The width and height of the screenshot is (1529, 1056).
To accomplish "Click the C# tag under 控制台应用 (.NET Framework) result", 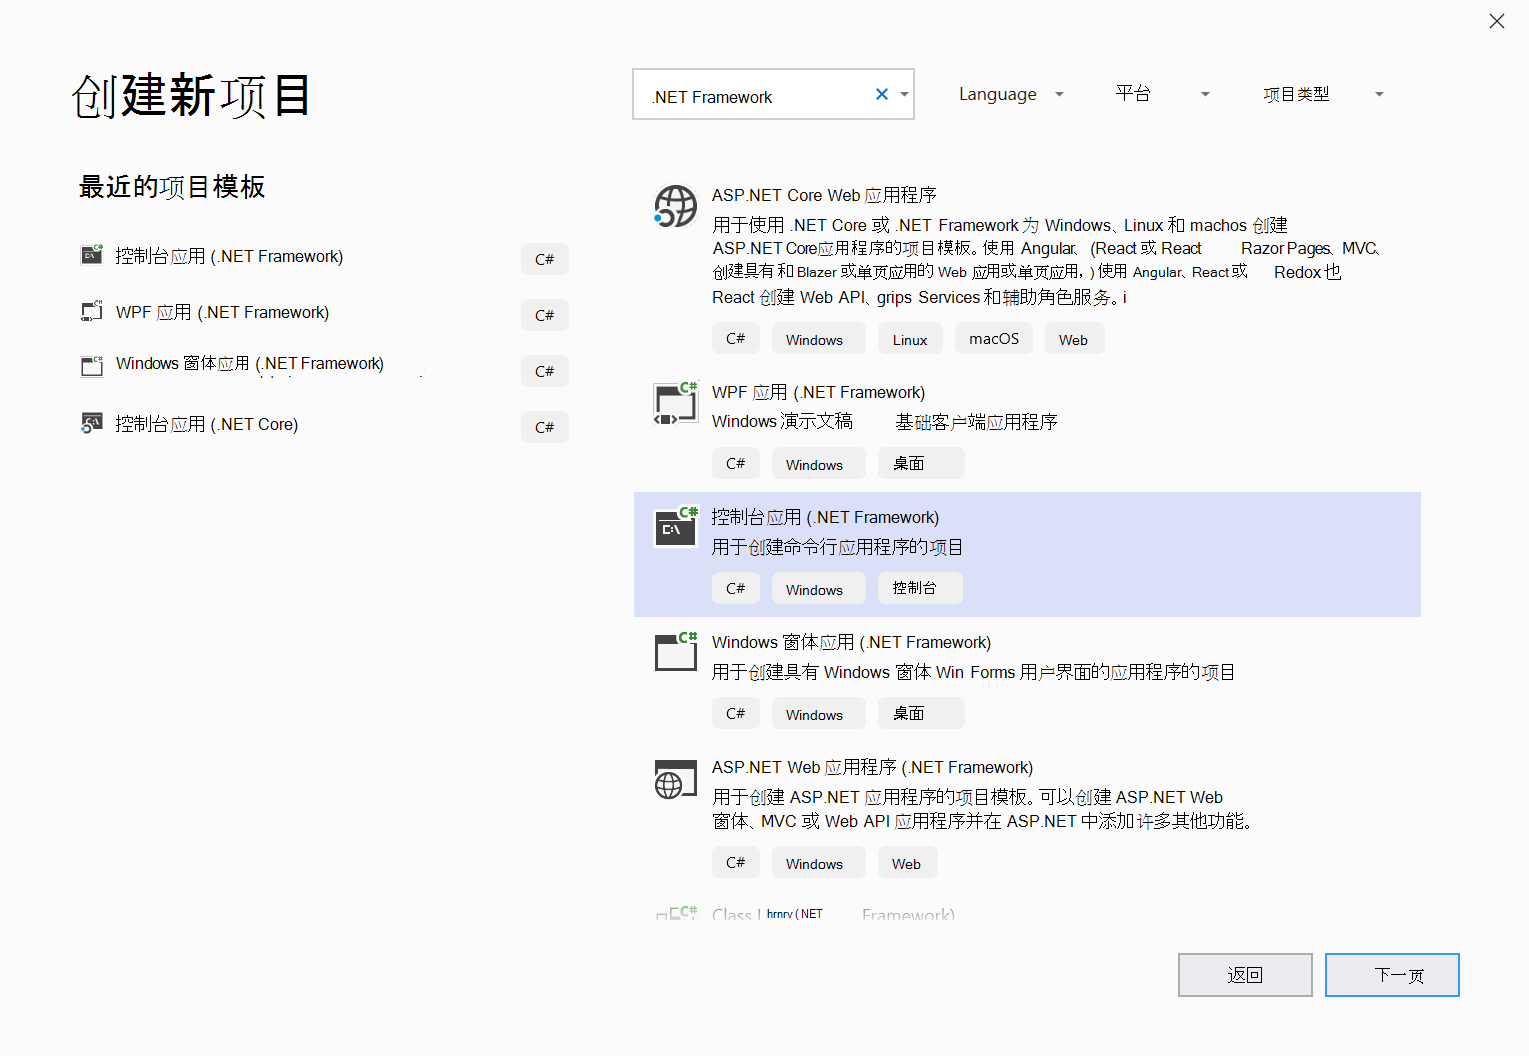I will 736,588.
